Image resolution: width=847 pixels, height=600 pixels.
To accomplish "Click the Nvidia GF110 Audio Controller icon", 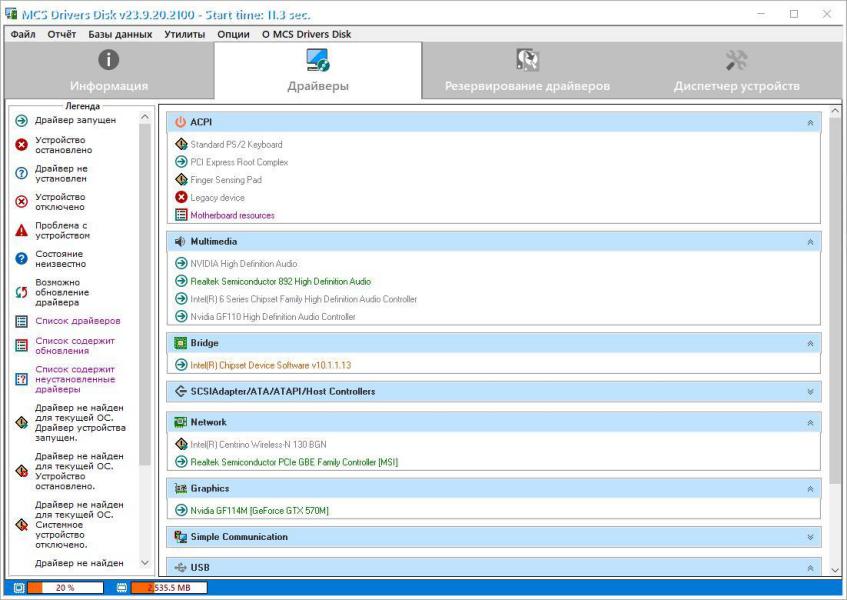I will click(182, 316).
